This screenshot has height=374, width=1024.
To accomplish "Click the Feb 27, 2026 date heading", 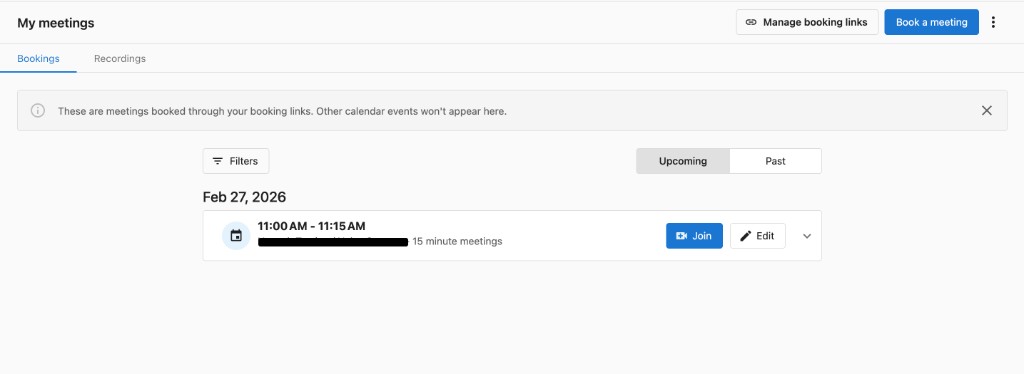I will click(244, 197).
